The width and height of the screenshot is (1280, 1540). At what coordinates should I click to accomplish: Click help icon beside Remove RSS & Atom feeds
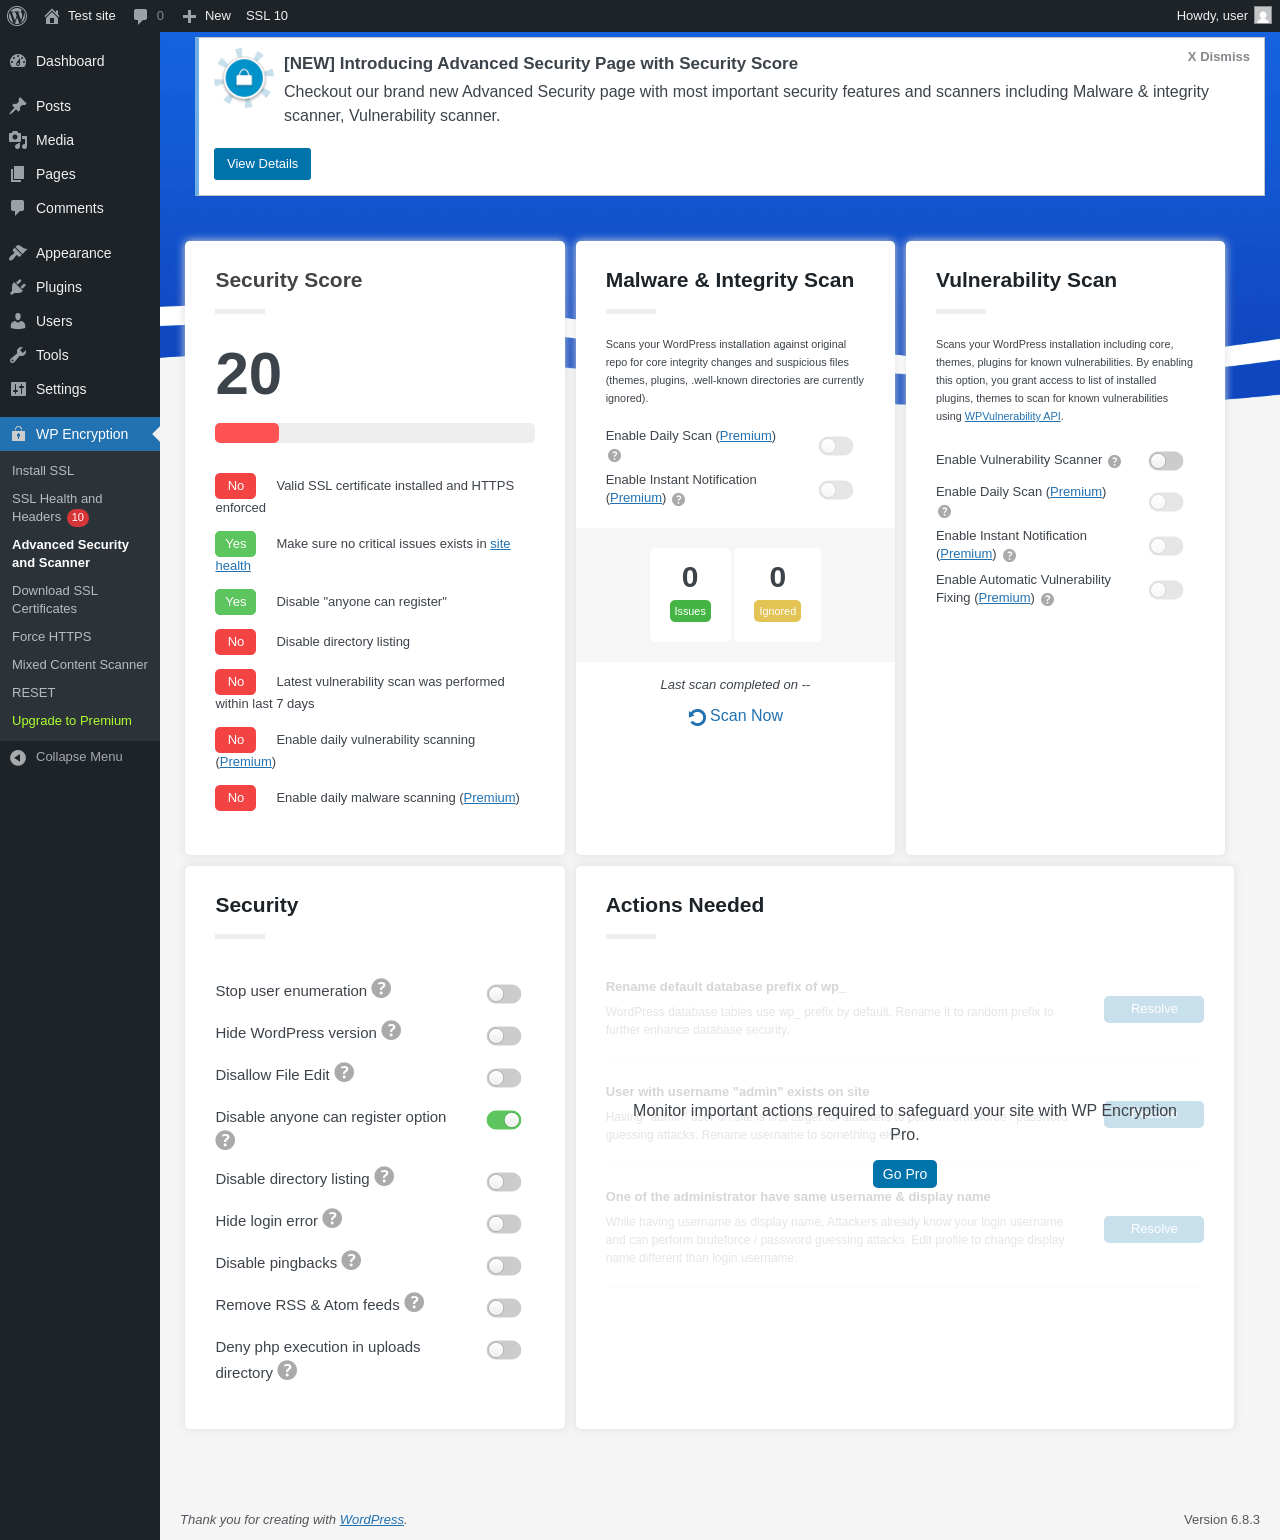[414, 1302]
